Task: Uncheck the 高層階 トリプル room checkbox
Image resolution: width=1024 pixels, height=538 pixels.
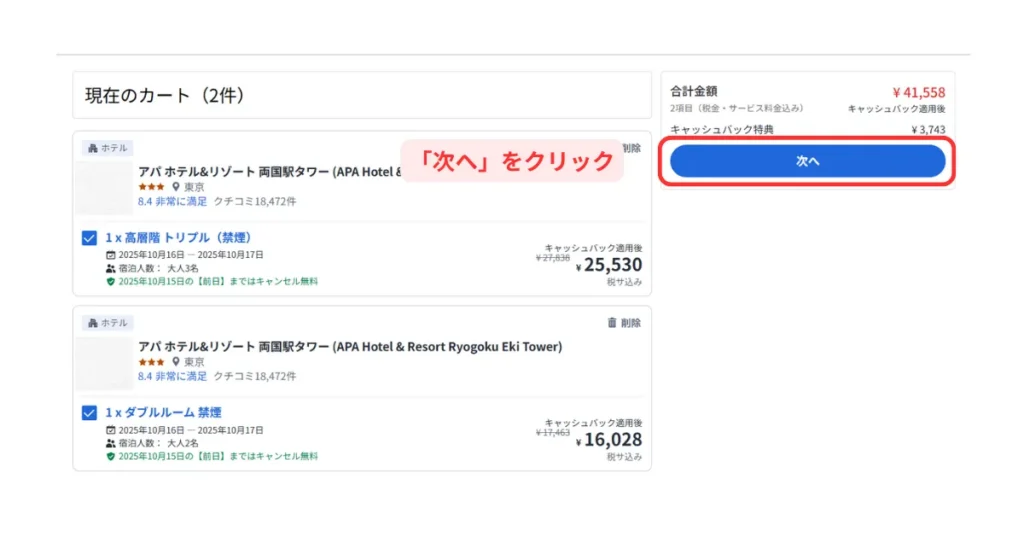Action: [x=89, y=238]
